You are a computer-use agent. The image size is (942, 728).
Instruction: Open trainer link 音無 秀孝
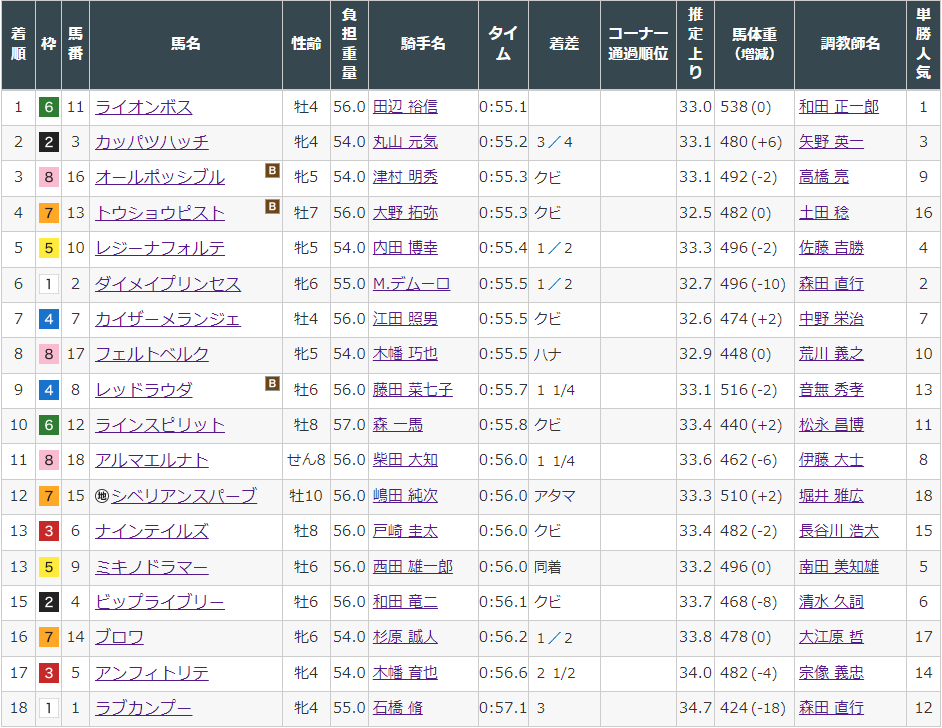[831, 390]
